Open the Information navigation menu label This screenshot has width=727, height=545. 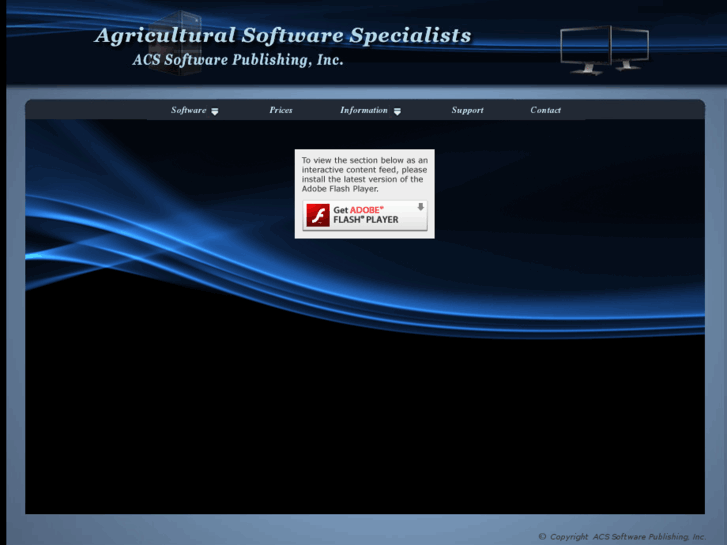click(363, 110)
